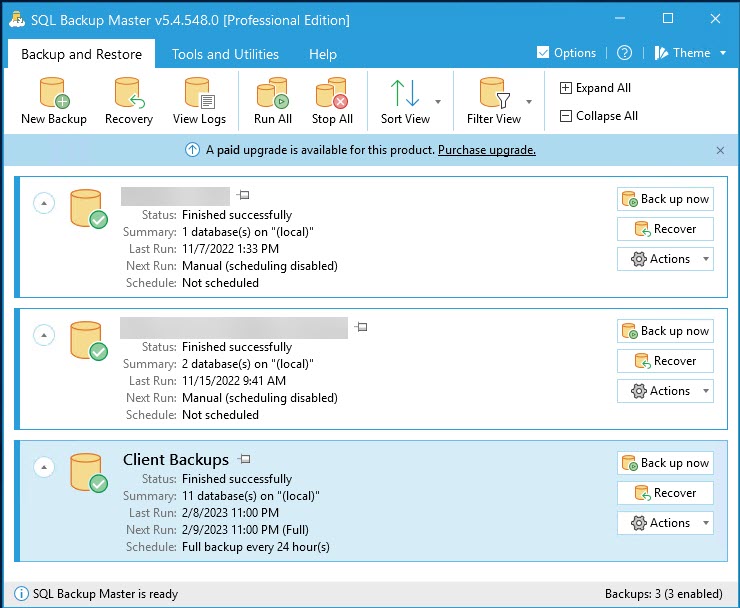Click Recover for the 1 database(s) job

click(x=665, y=229)
